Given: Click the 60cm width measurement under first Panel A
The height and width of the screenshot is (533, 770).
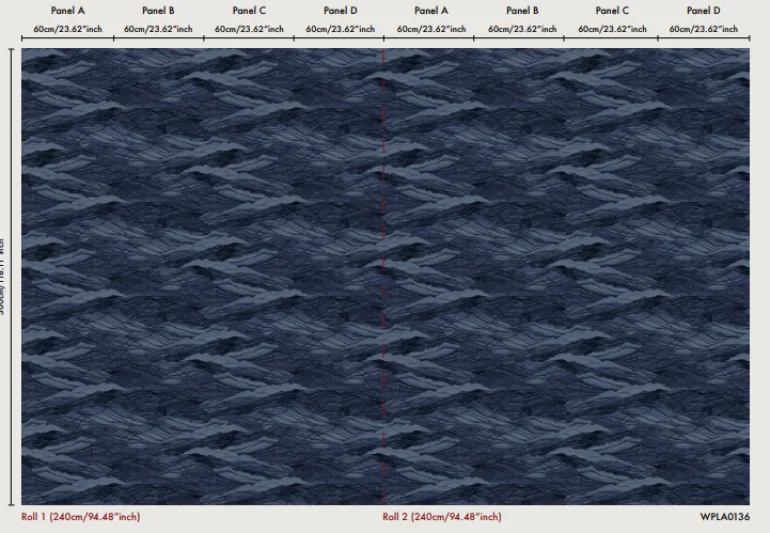Looking at the screenshot, I should pyautogui.click(x=67, y=30).
